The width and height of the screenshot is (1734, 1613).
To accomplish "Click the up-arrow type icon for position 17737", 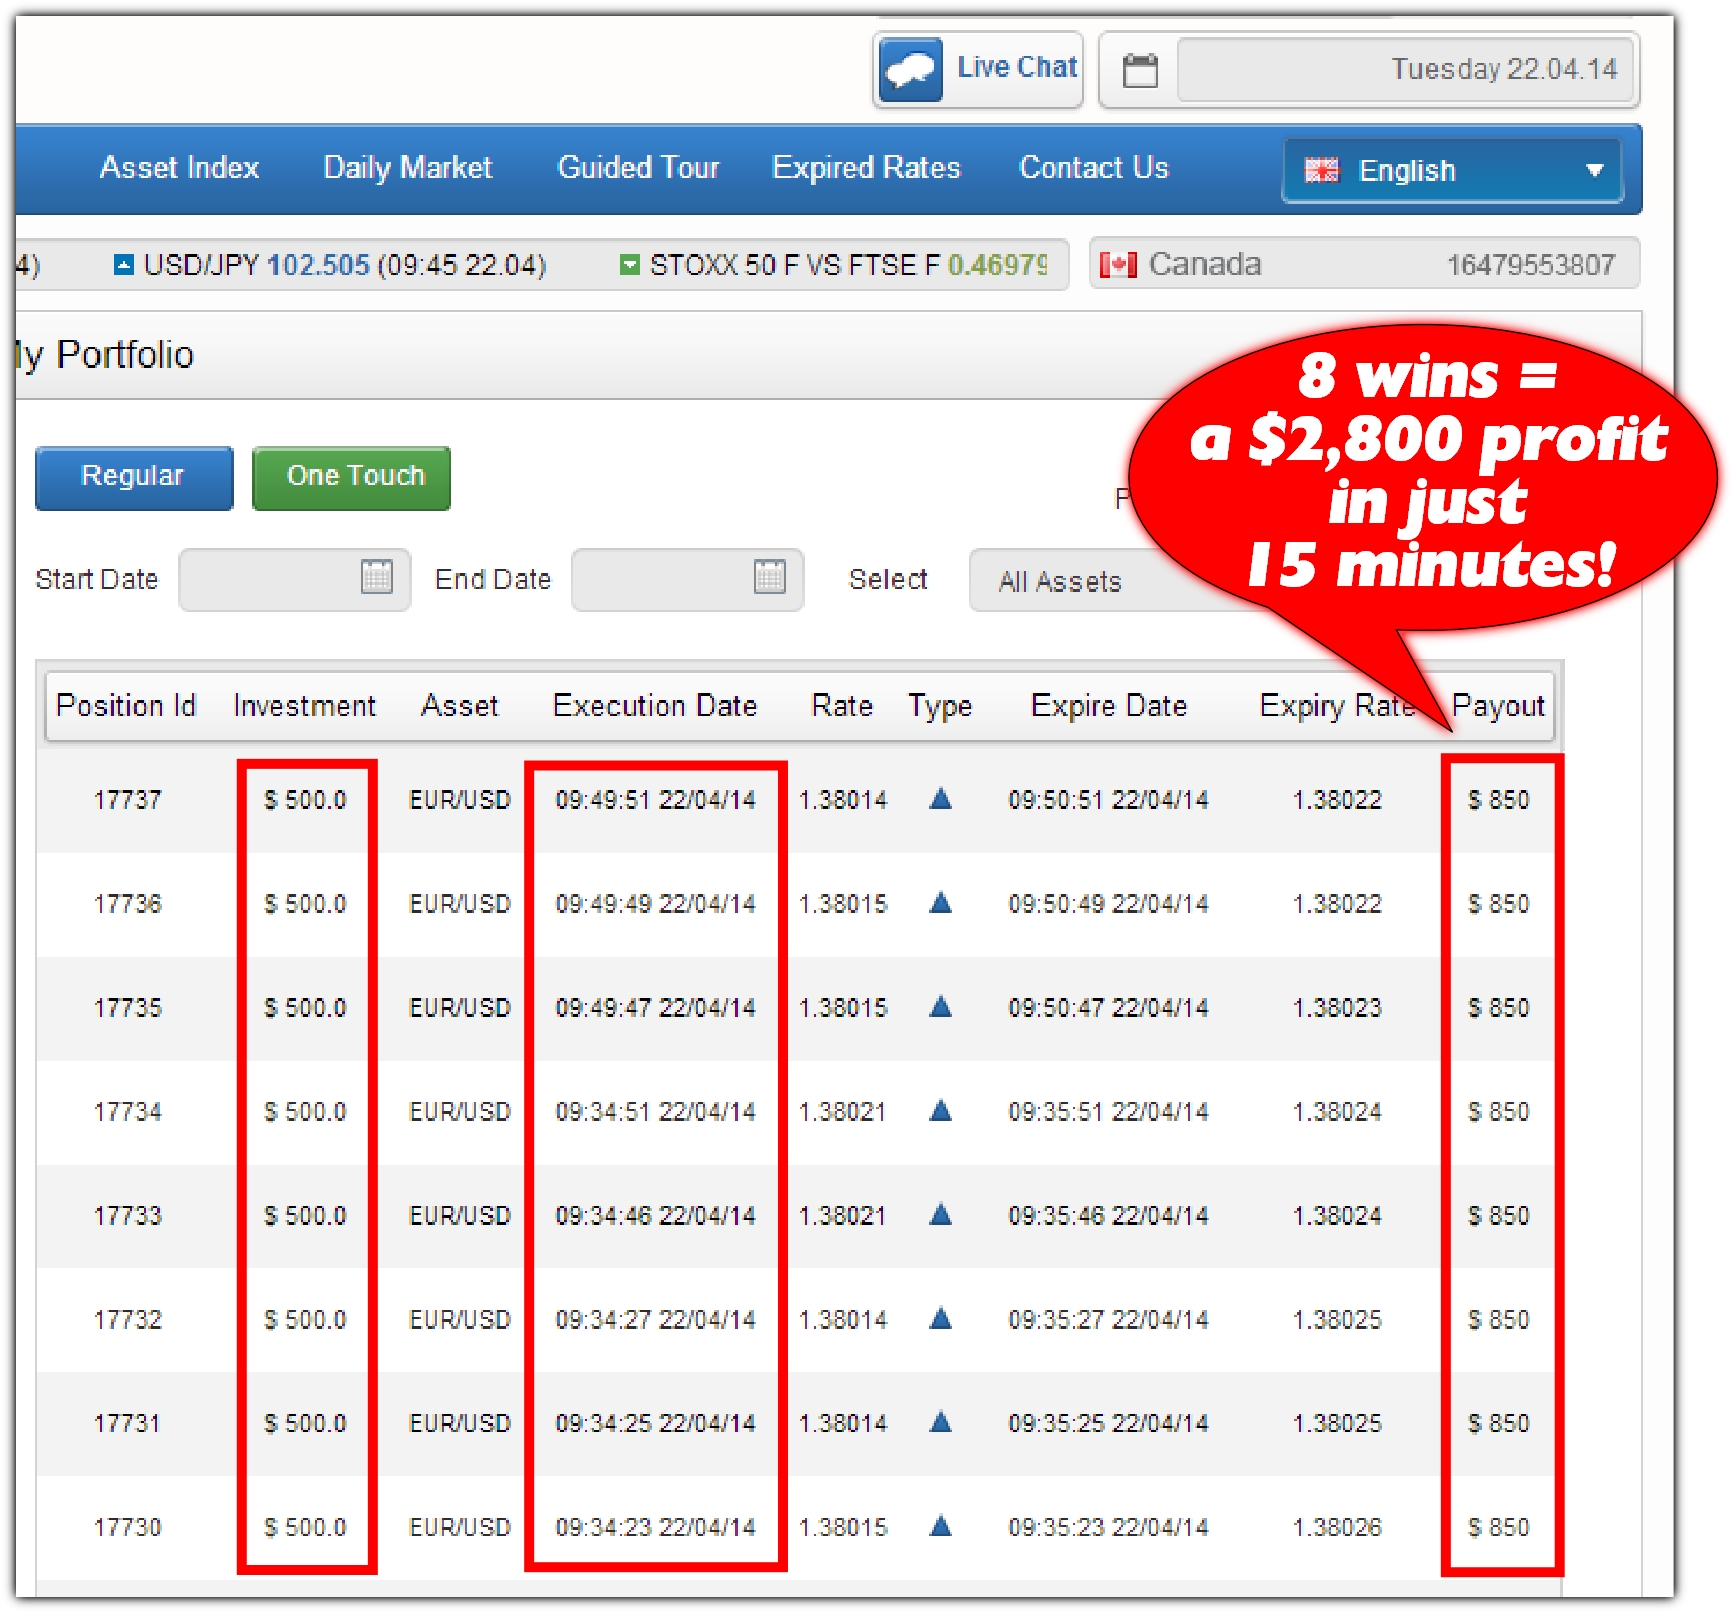I will coord(940,798).
